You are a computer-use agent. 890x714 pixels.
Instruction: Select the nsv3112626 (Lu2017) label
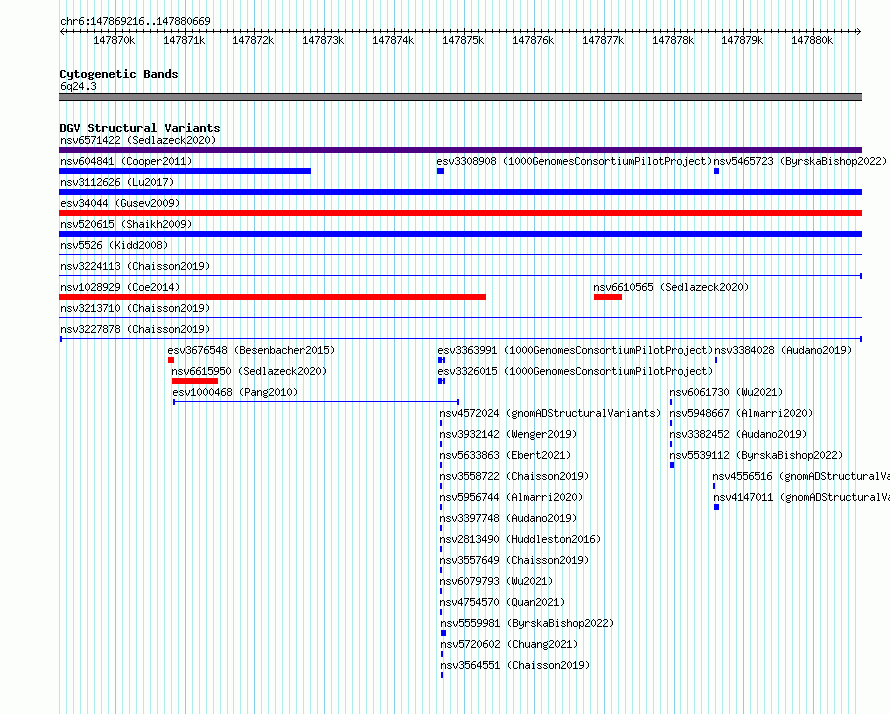(117, 182)
